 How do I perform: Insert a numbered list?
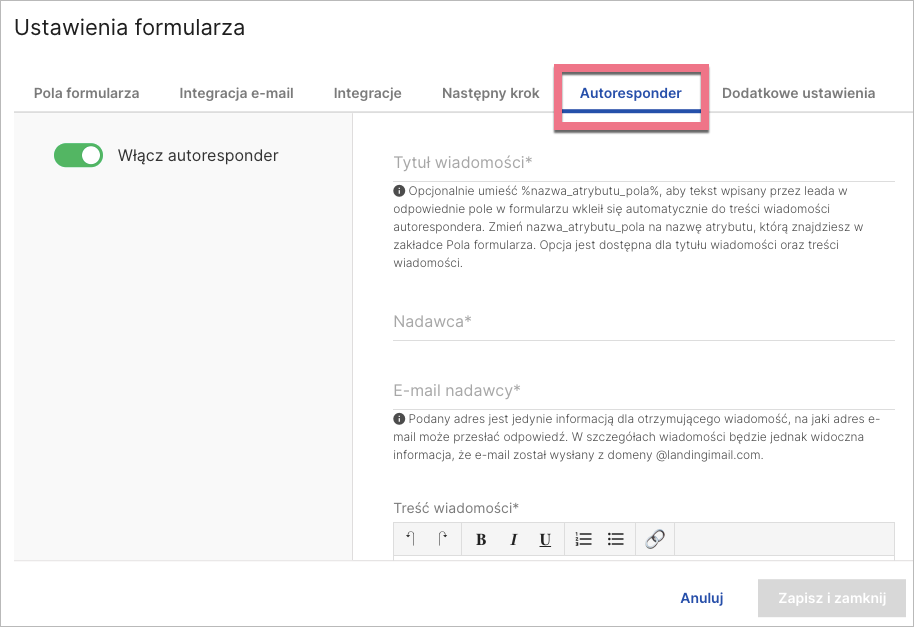click(x=584, y=539)
